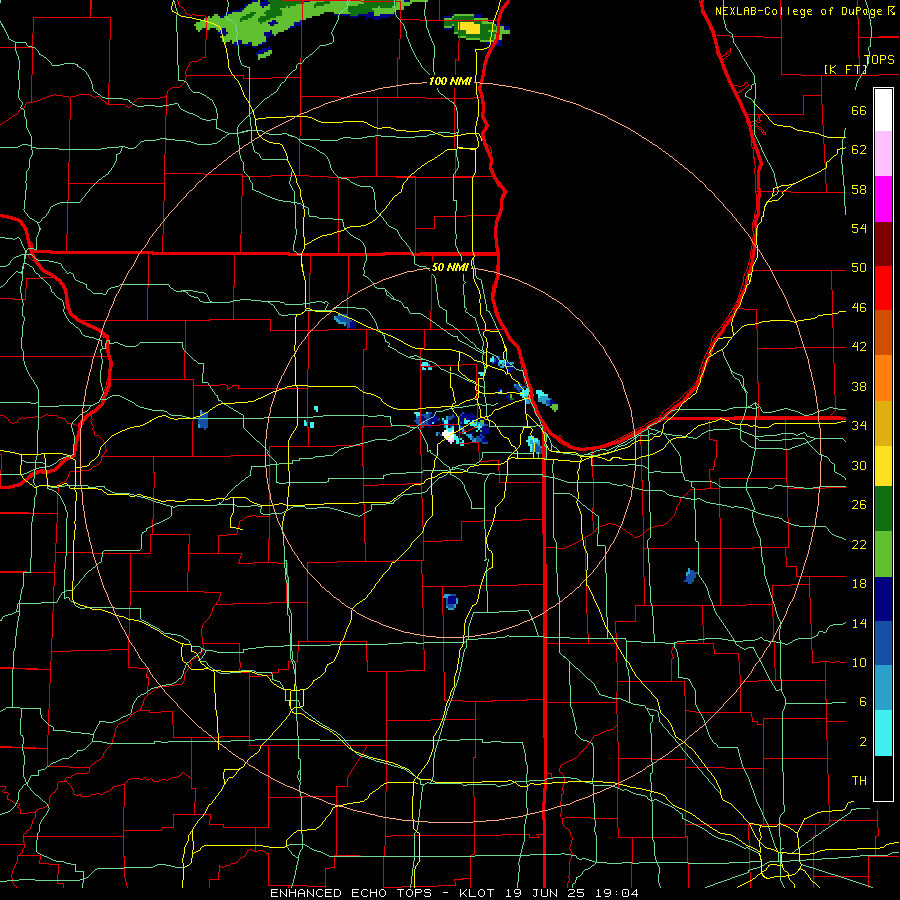Click the bright red 50 kft legend swatch

[883, 288]
